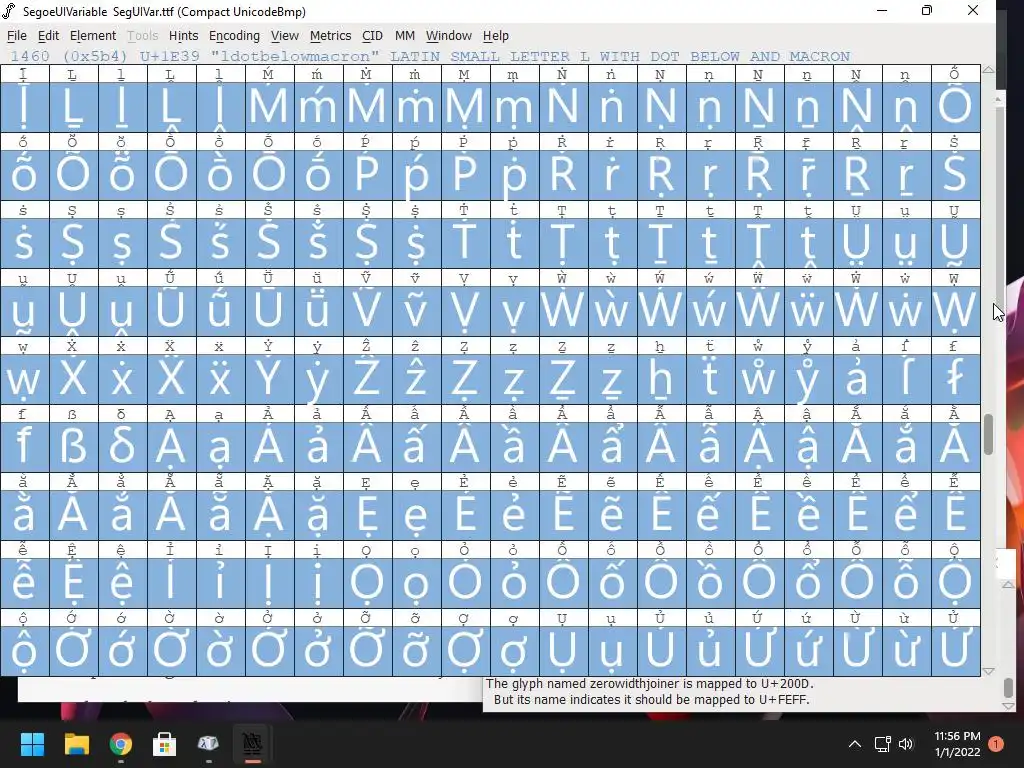Select the capital Y with dot above glyph
This screenshot has width=1024, height=768.
(x=268, y=379)
